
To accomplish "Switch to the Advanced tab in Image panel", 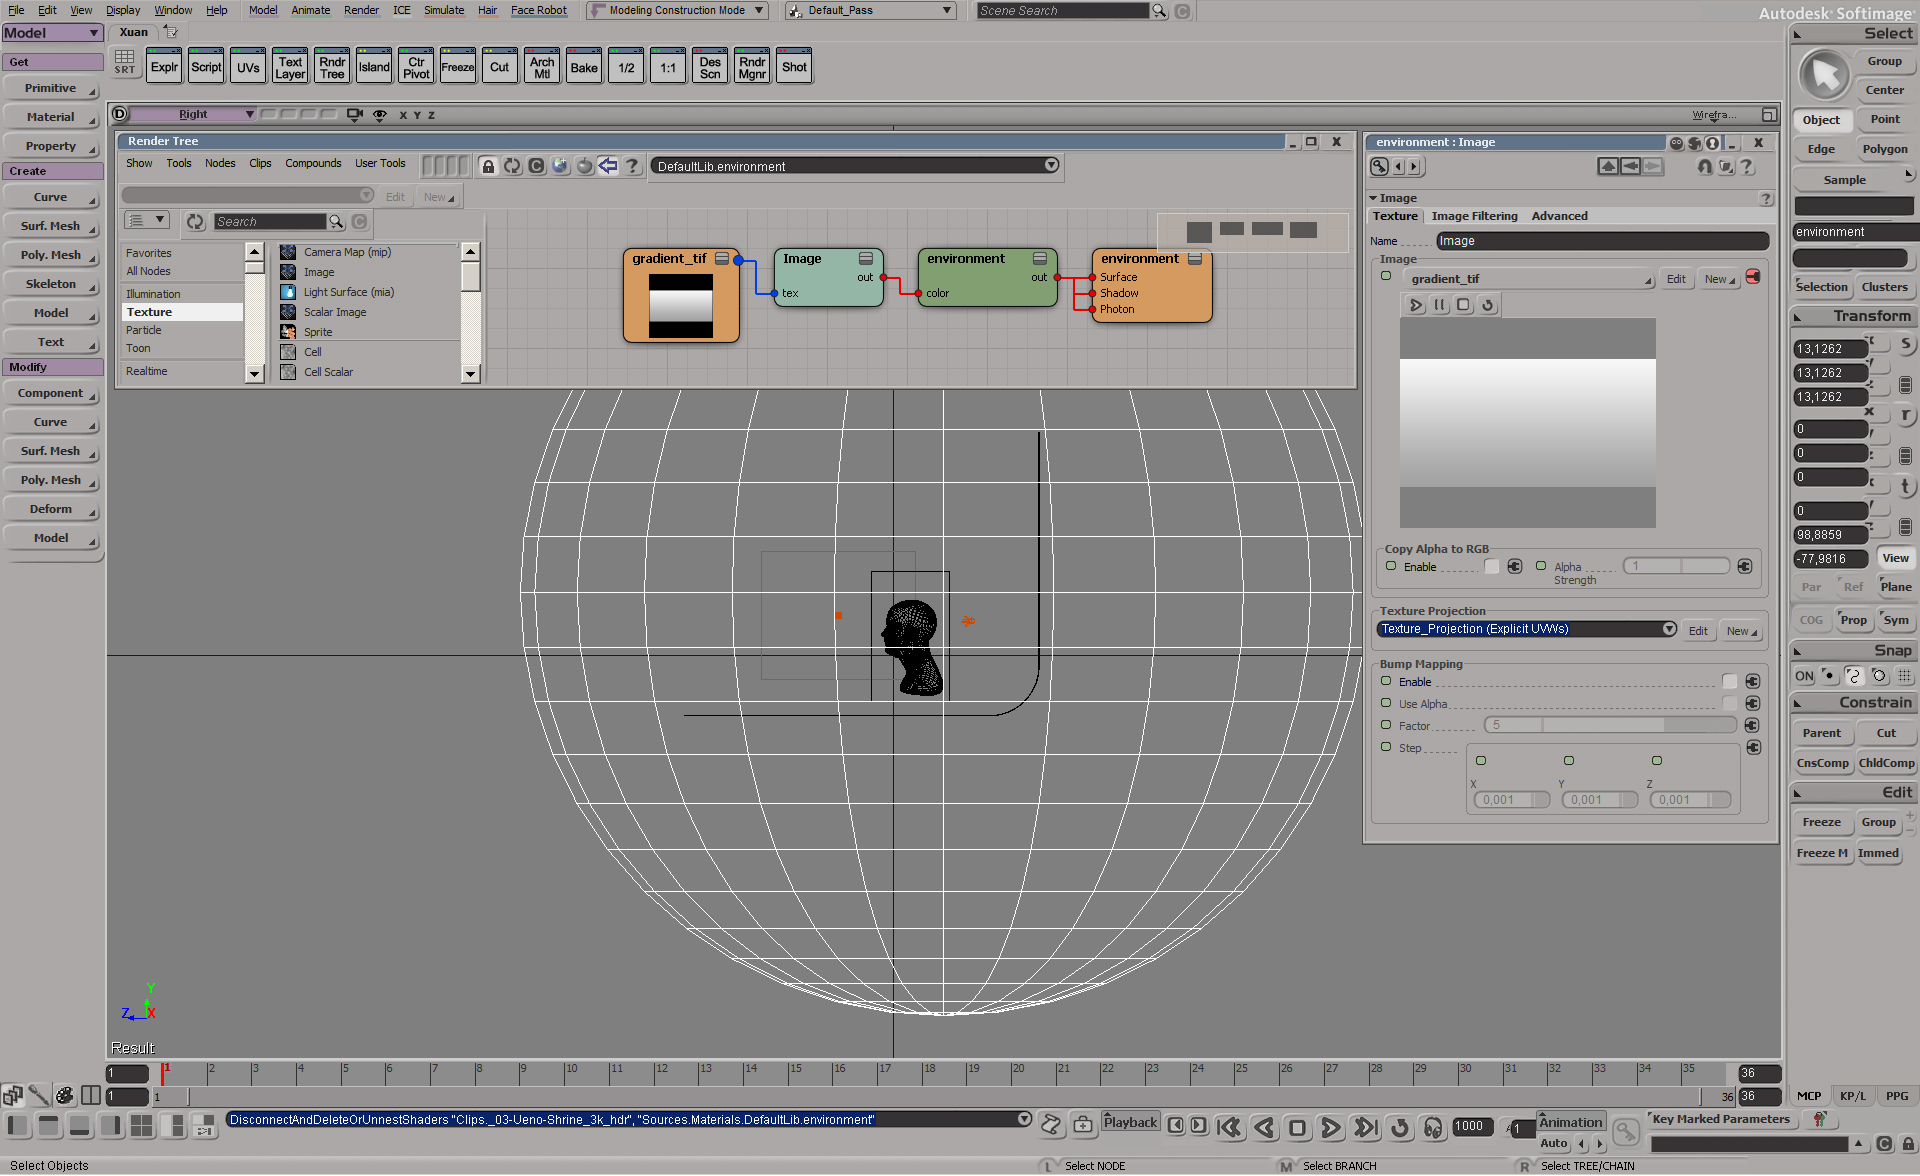I will pos(1559,216).
